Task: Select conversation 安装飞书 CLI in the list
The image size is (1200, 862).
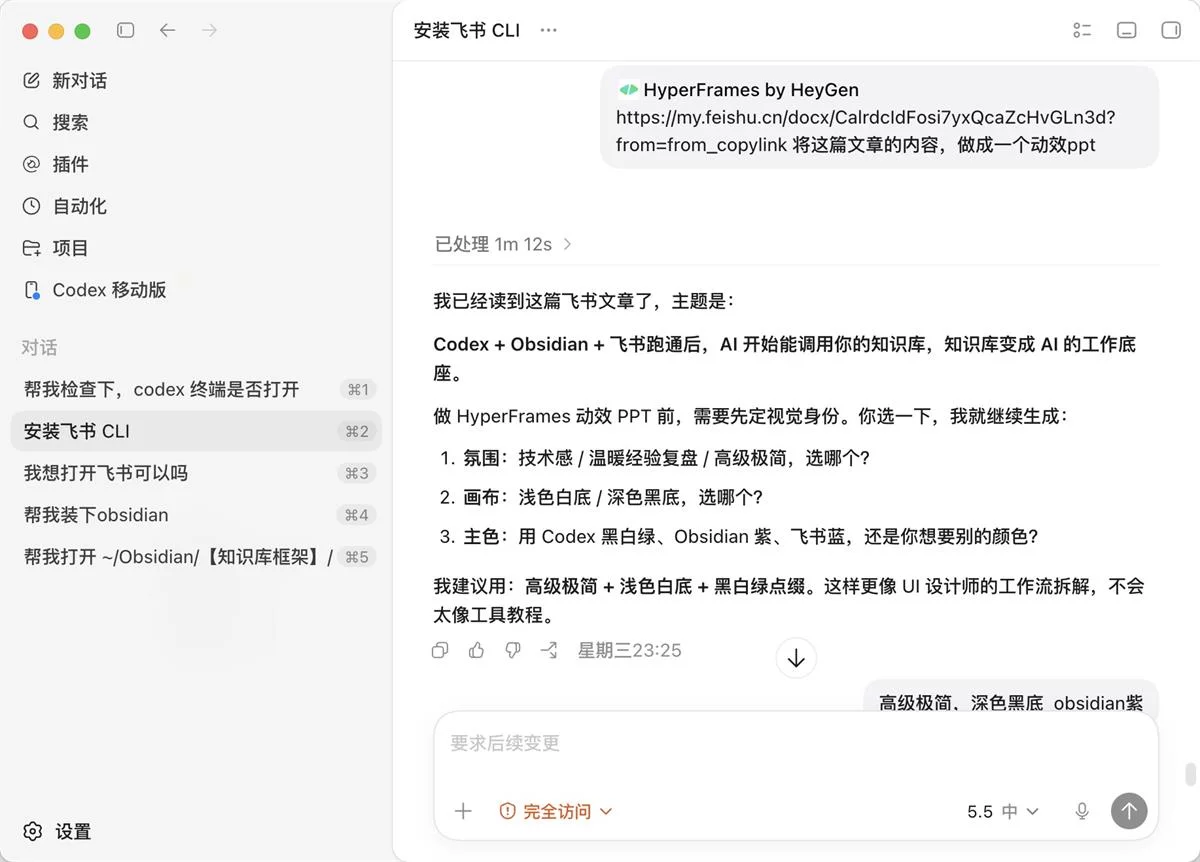Action: (x=196, y=432)
